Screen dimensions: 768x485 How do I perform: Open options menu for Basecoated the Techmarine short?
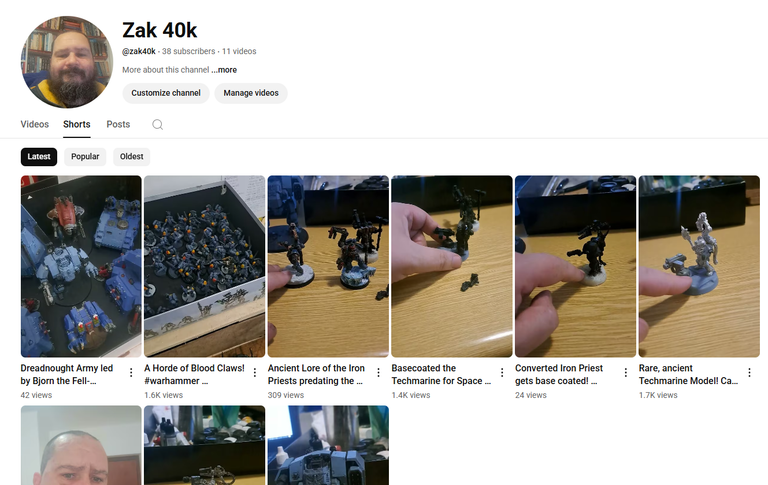[502, 373]
